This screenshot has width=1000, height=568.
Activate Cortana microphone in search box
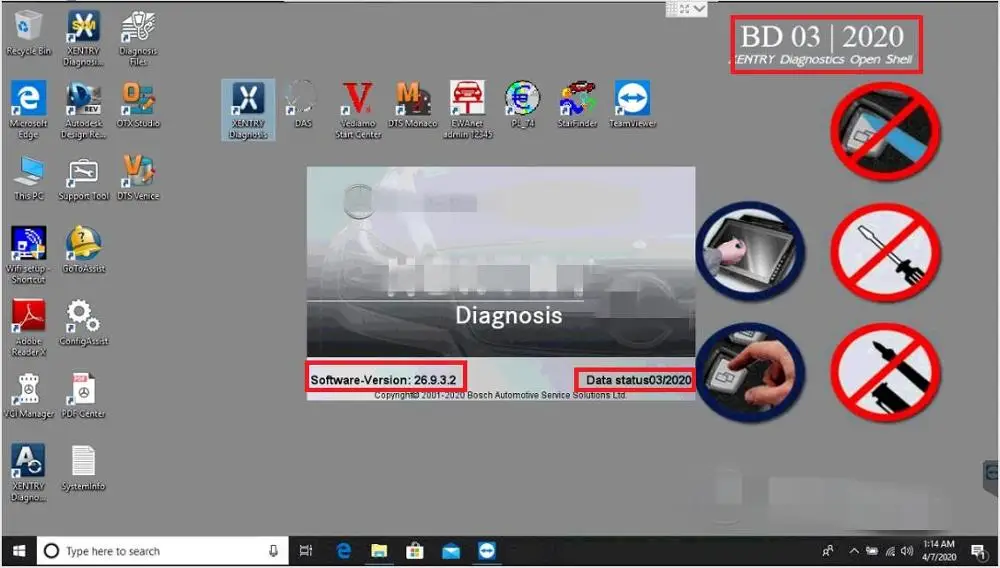tap(274, 551)
